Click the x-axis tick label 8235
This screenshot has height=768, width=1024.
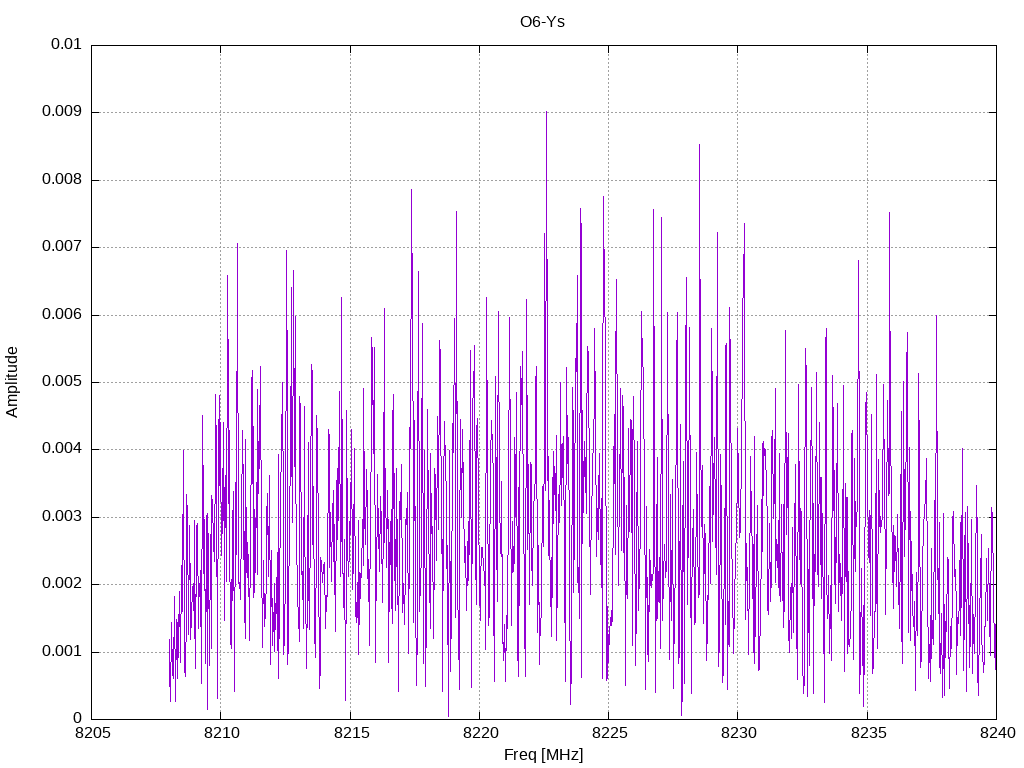click(x=868, y=733)
